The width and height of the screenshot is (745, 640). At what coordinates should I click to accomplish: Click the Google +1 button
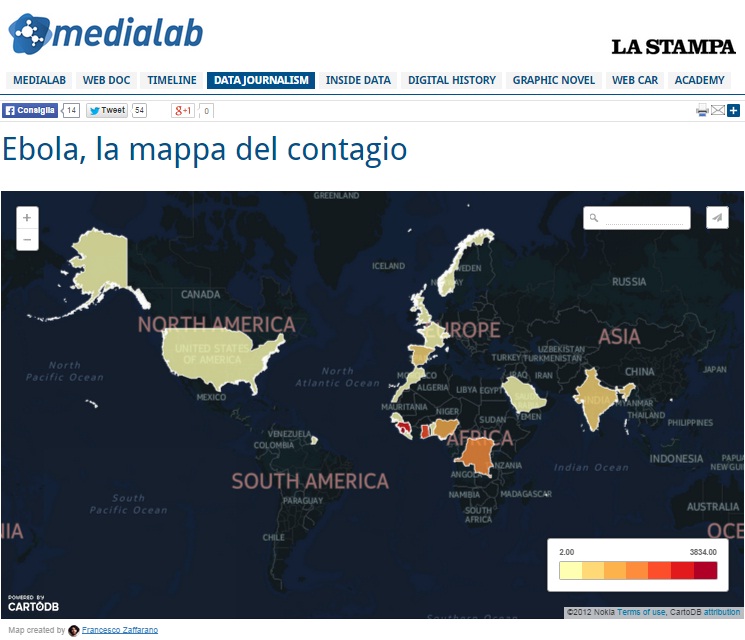point(183,111)
